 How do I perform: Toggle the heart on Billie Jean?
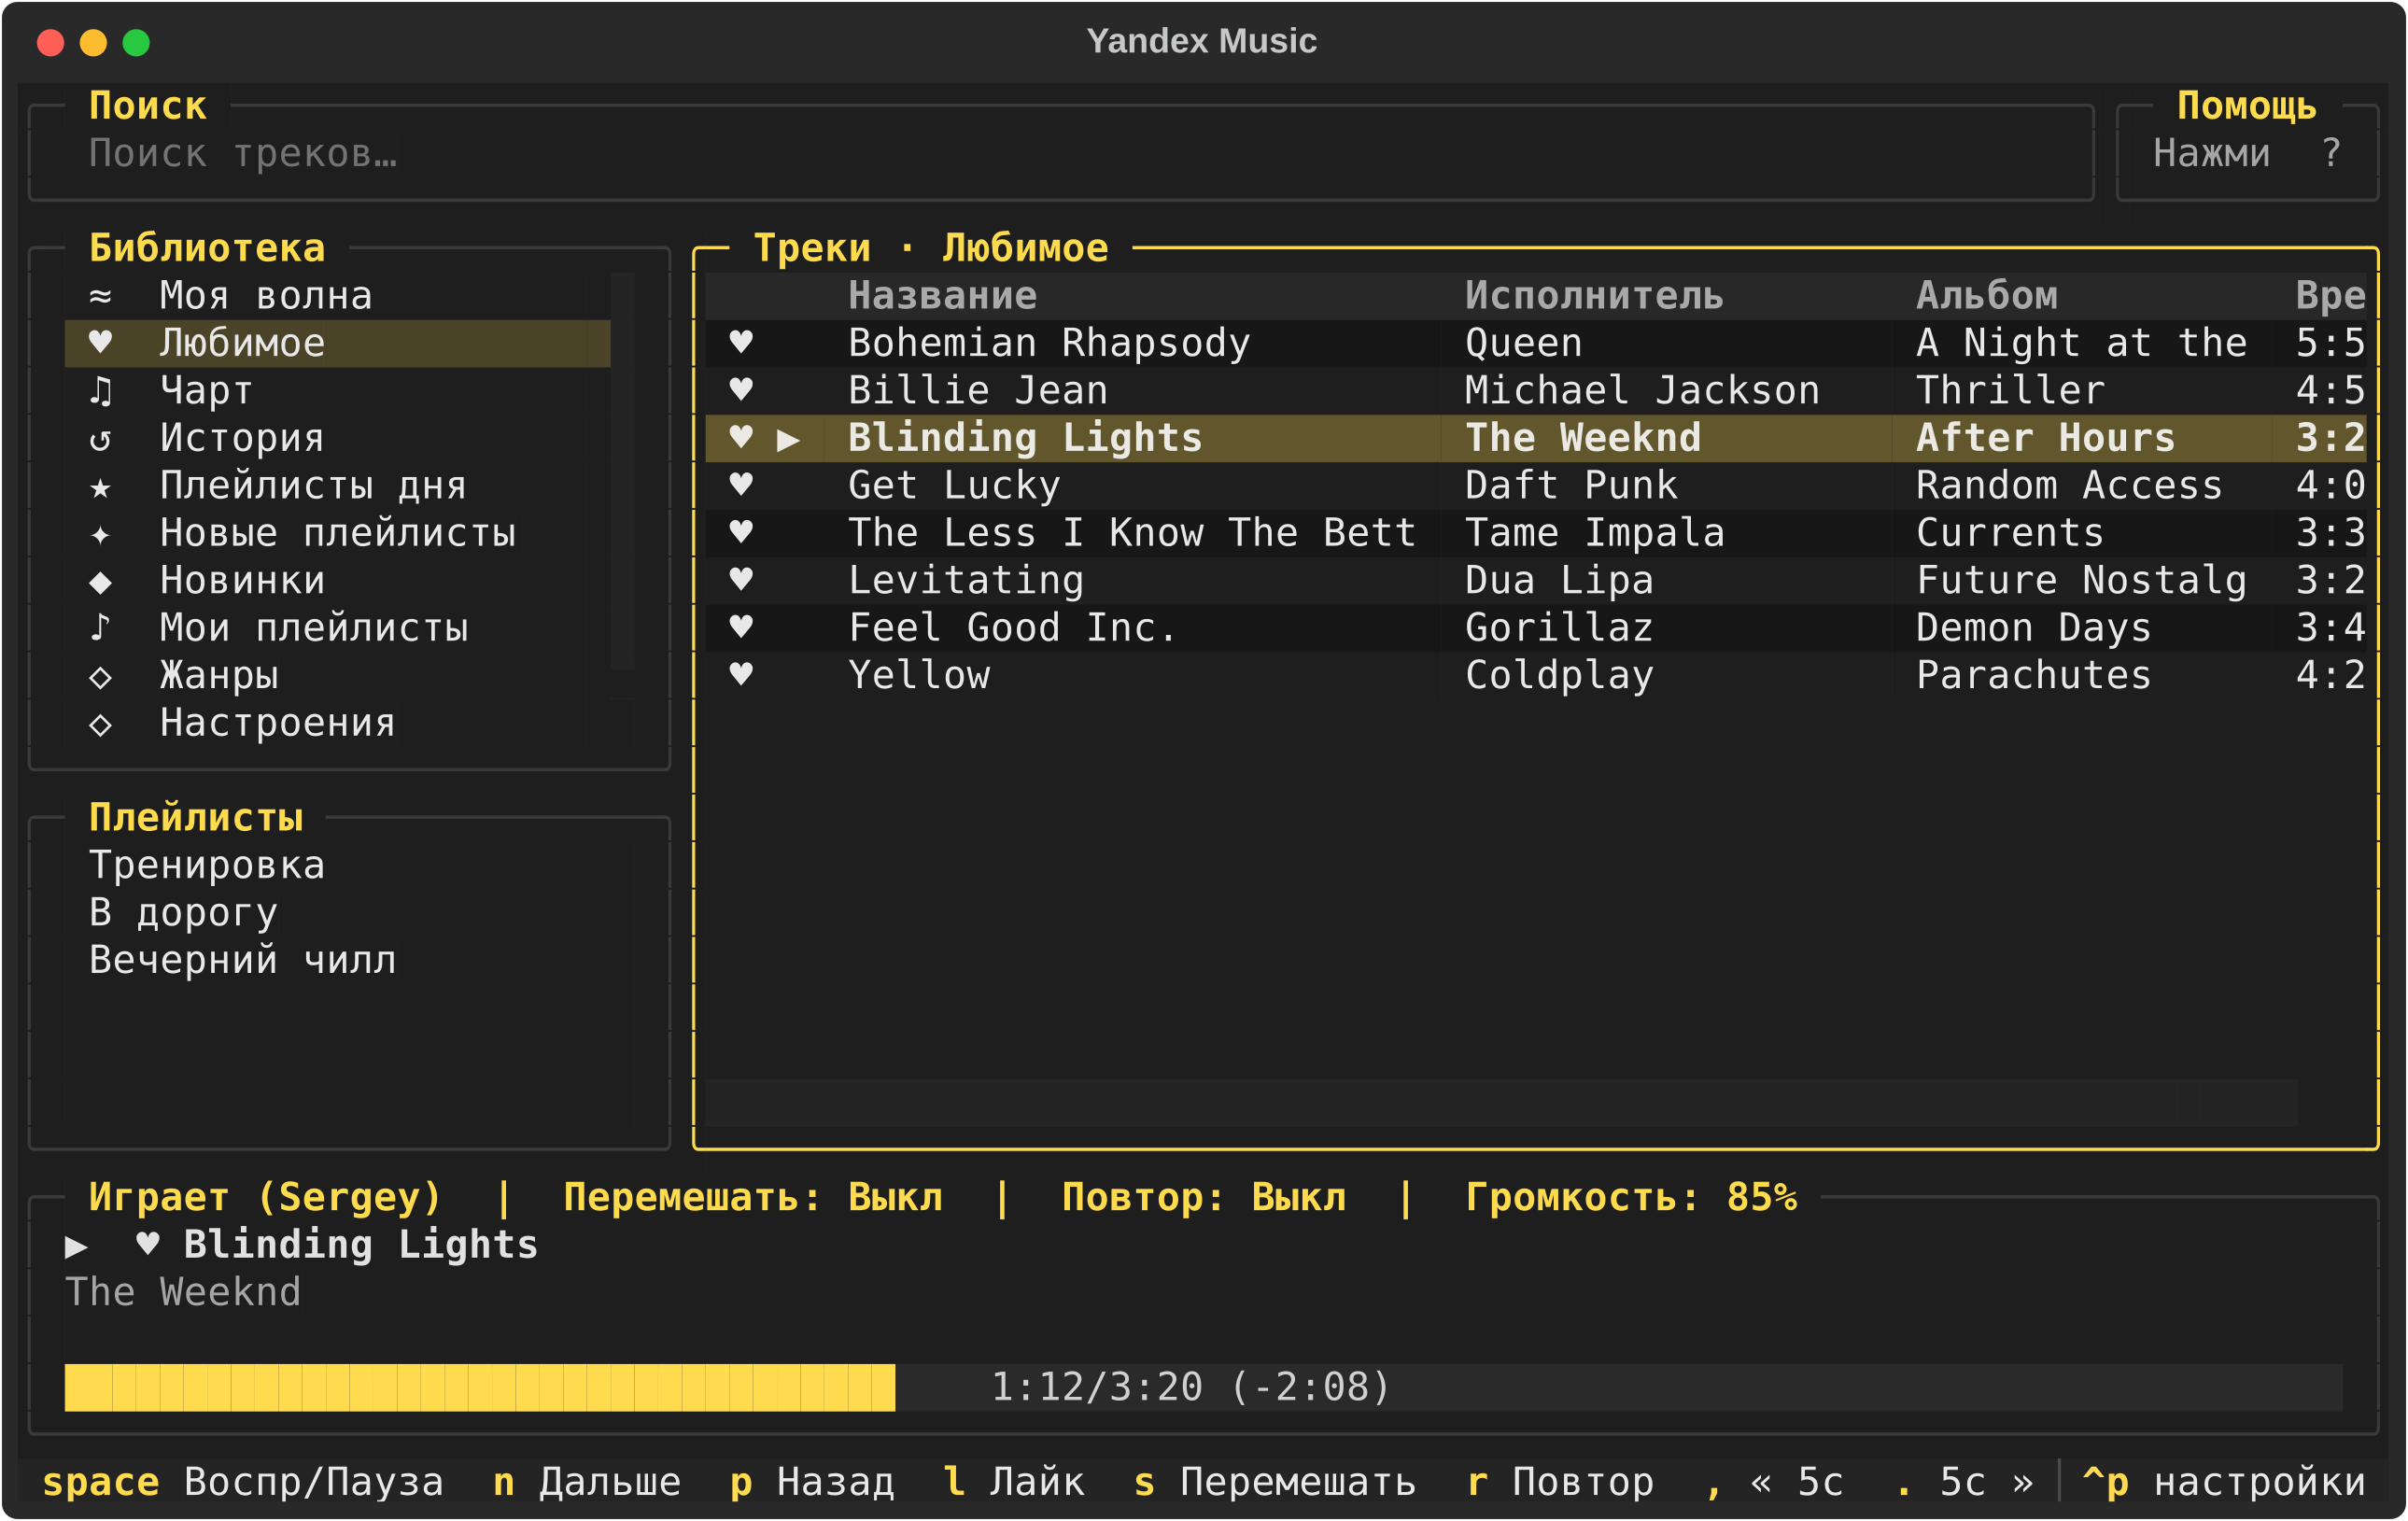[741, 391]
